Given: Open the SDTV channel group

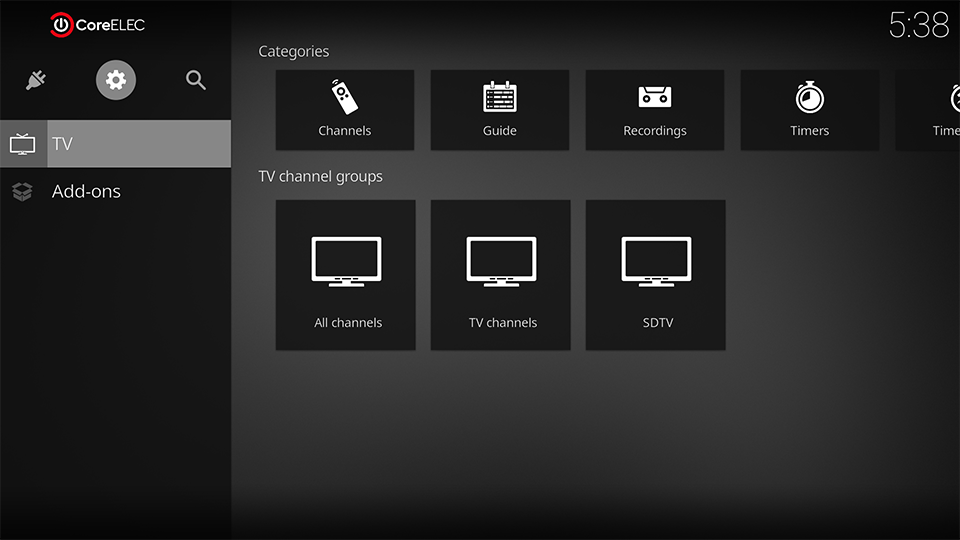Looking at the screenshot, I should 655,275.
